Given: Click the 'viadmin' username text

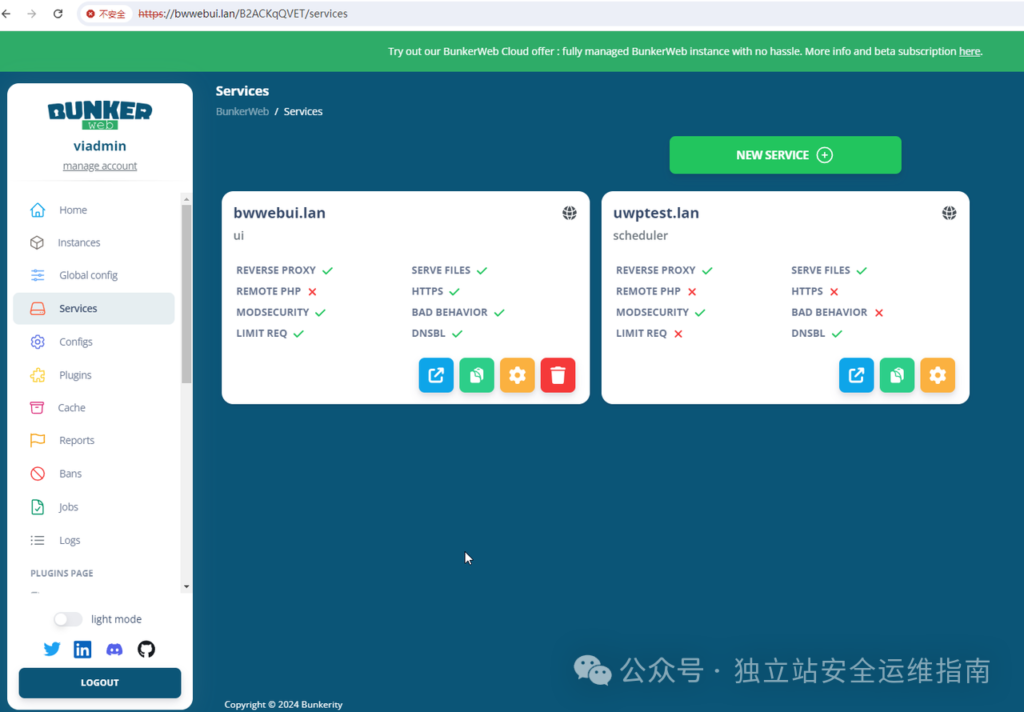Looking at the screenshot, I should pyautogui.click(x=100, y=146).
